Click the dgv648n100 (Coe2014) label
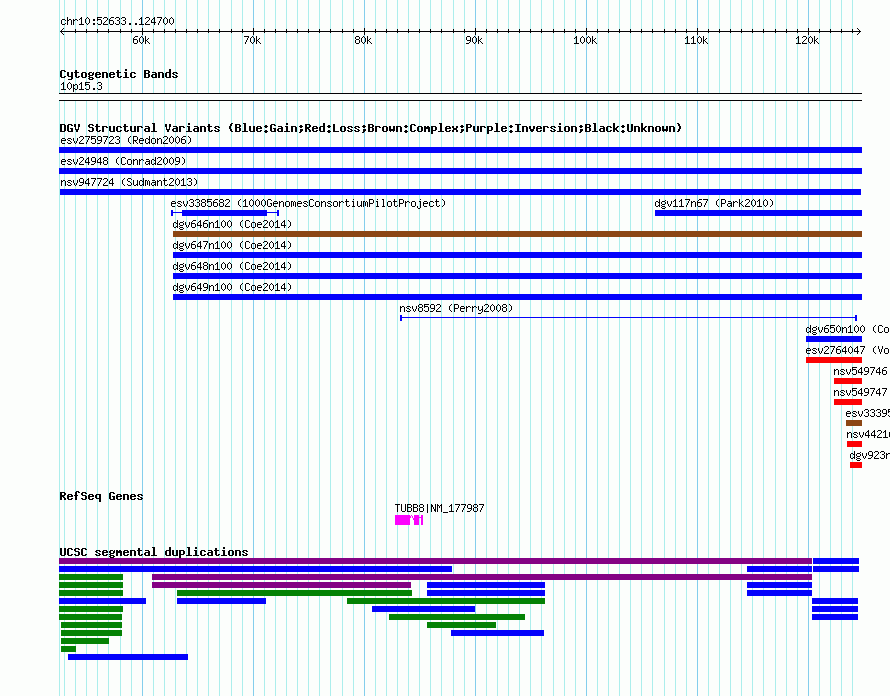 coord(232,266)
